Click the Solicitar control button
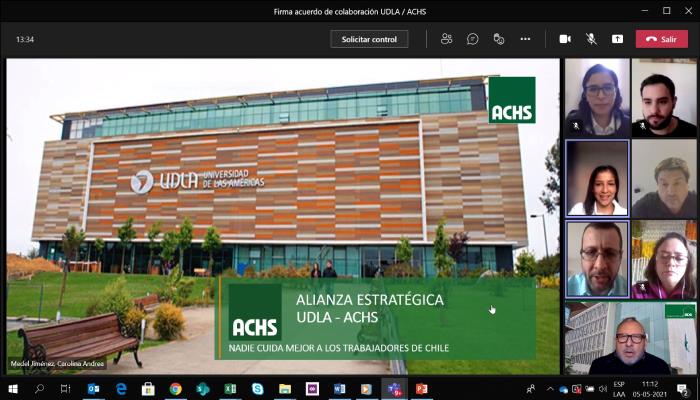Image resolution: width=700 pixels, height=400 pixels. (369, 39)
